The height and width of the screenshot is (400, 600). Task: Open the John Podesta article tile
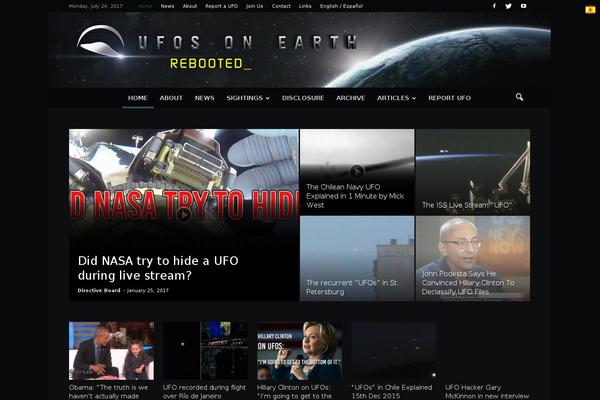tap(473, 258)
